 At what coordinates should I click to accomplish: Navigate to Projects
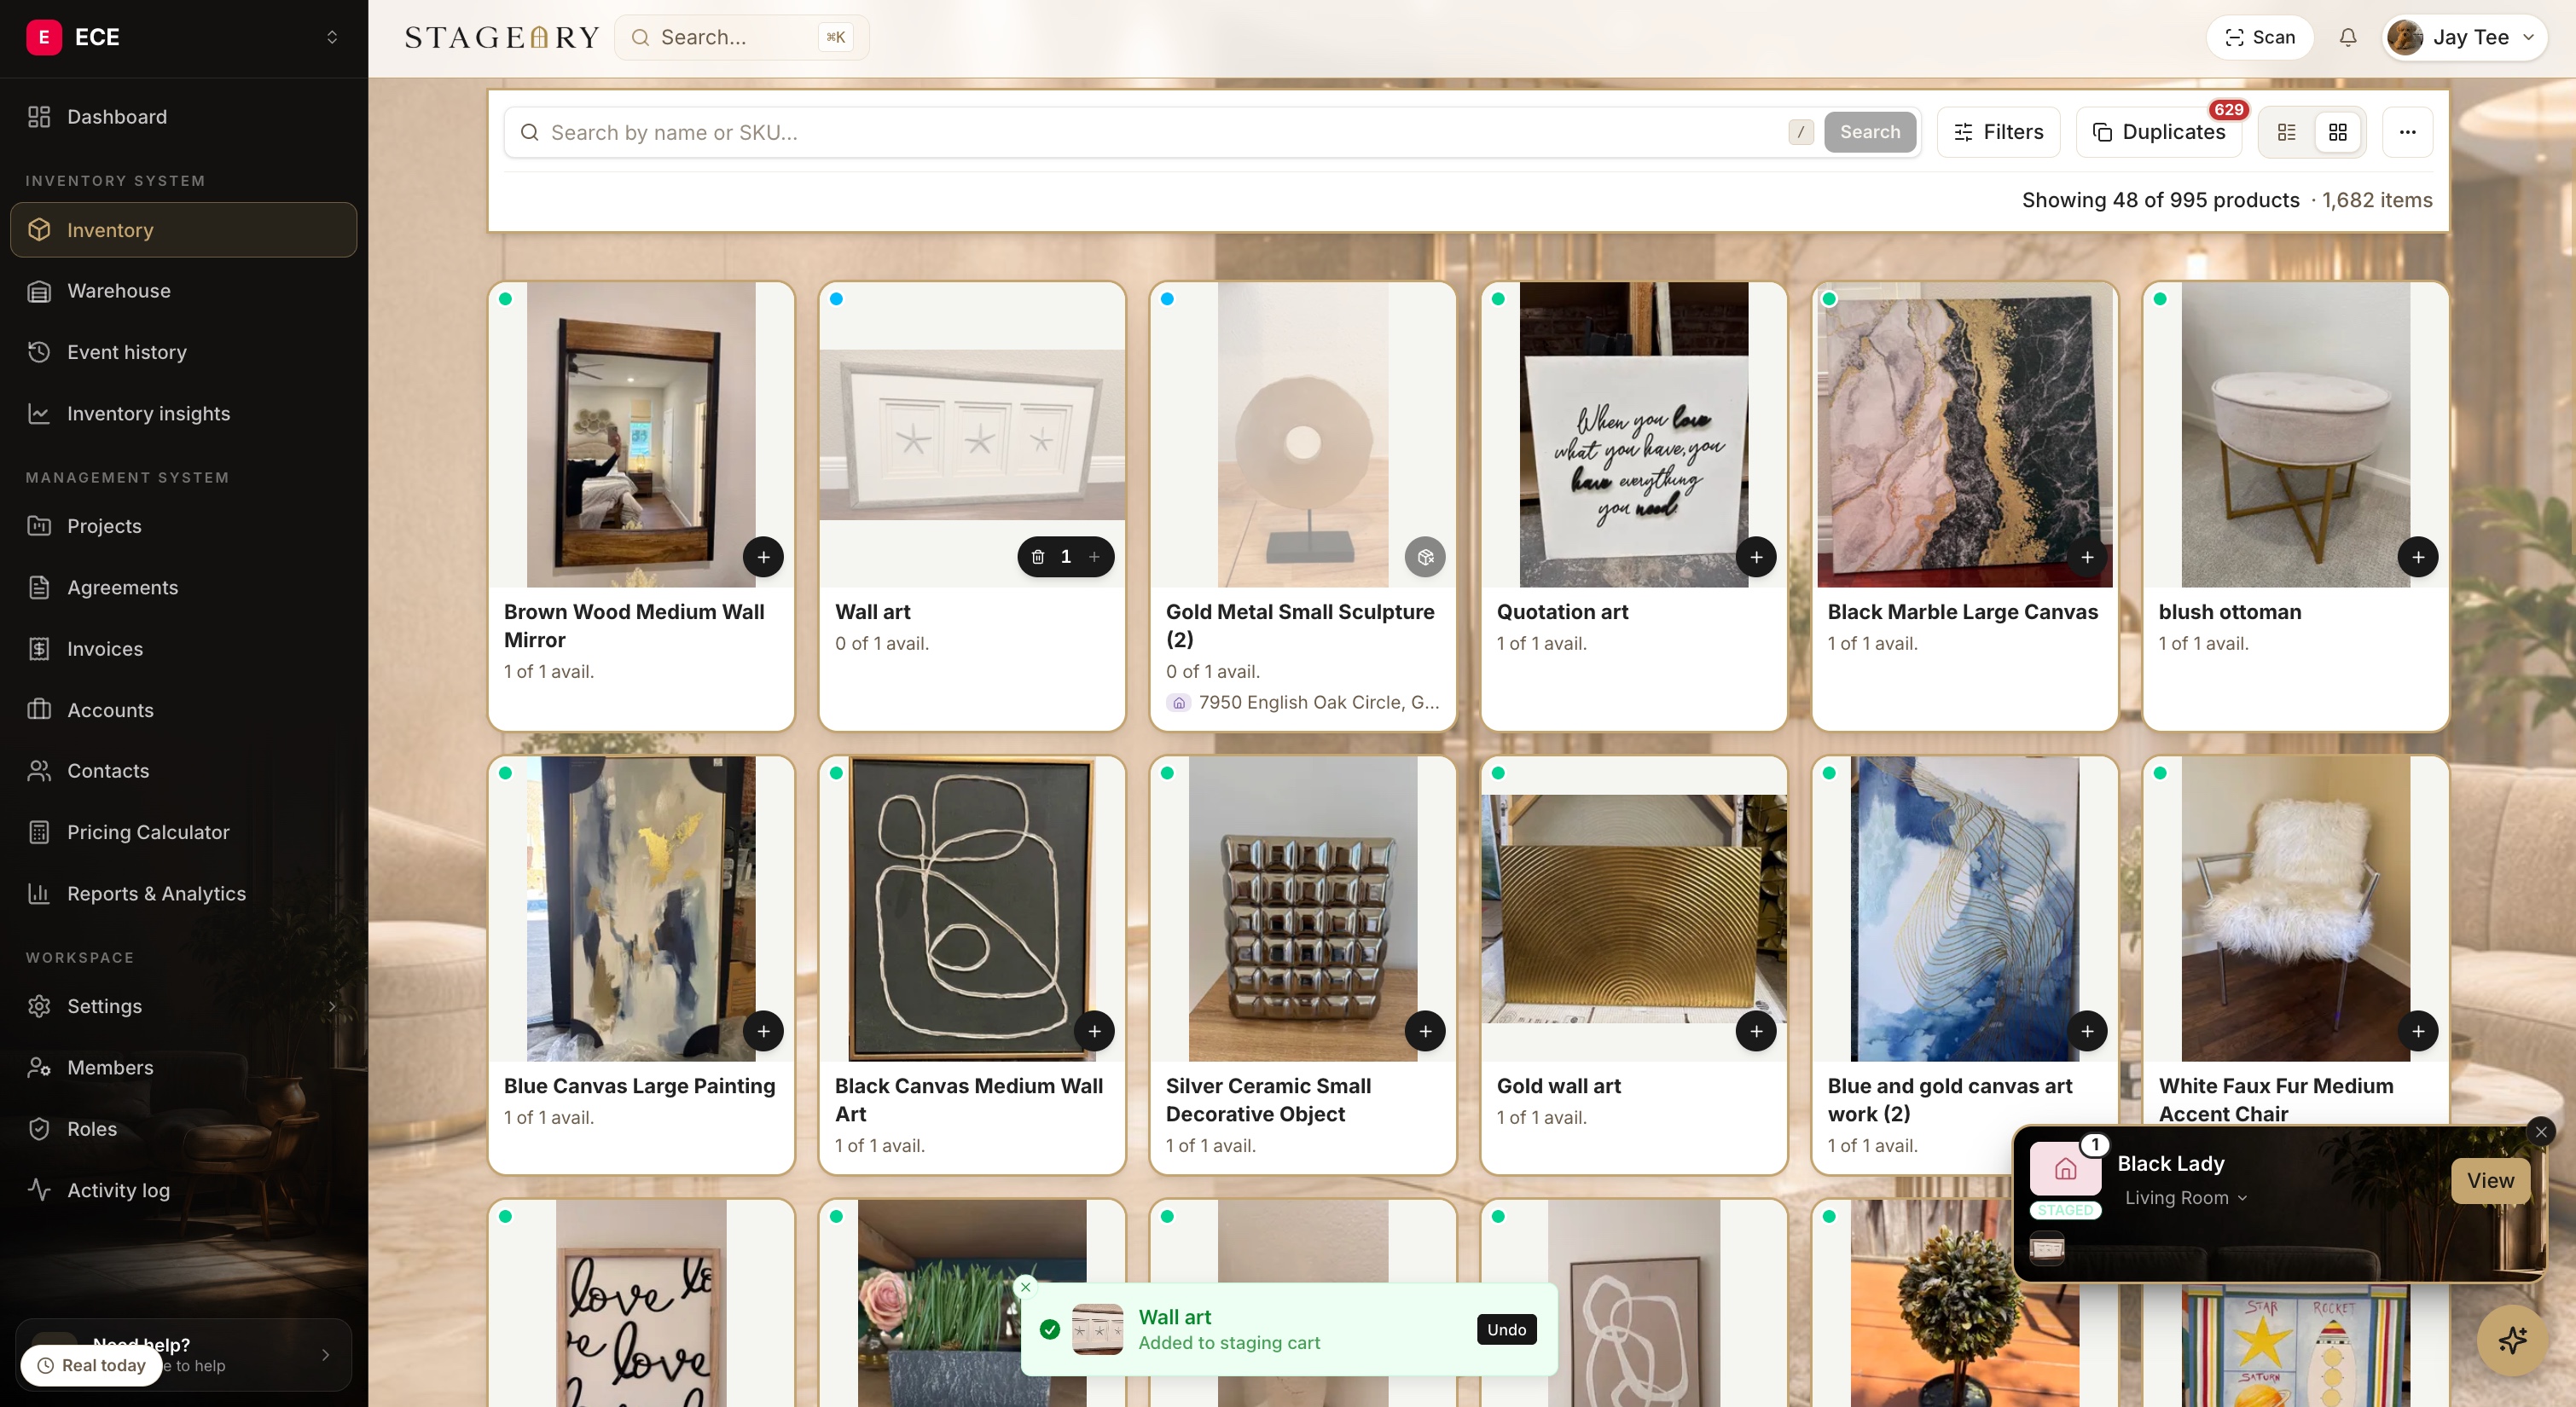click(184, 526)
